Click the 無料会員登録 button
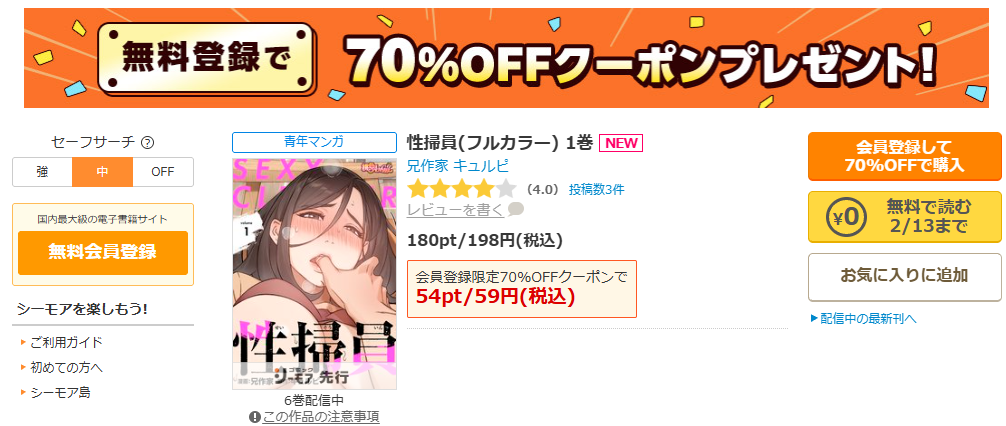Screen dimensions: 1006x426 click(103, 253)
